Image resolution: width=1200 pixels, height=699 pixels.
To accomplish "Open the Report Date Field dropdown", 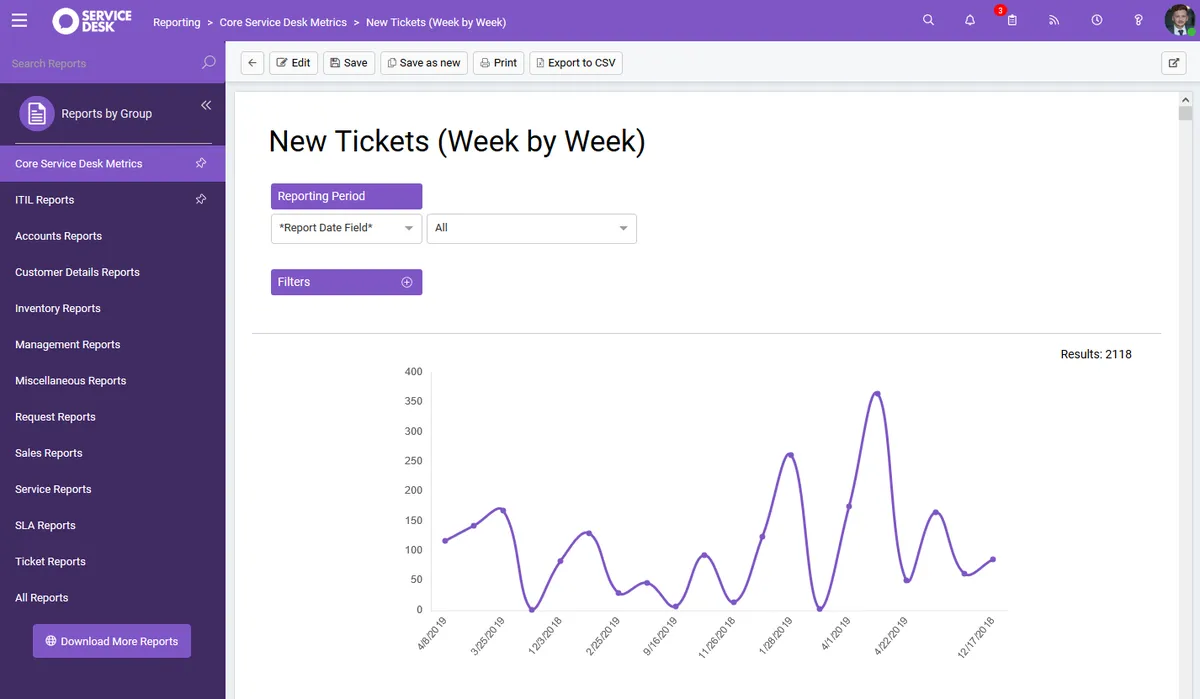I will 346,228.
